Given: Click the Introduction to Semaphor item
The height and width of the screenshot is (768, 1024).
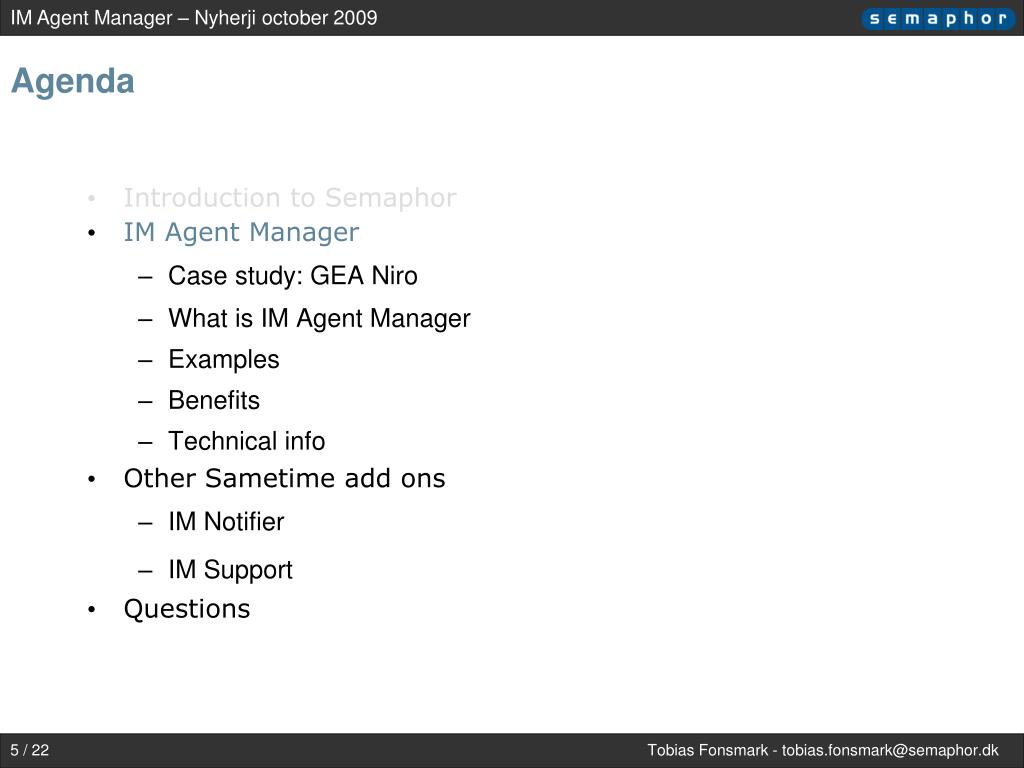Looking at the screenshot, I should click(290, 198).
